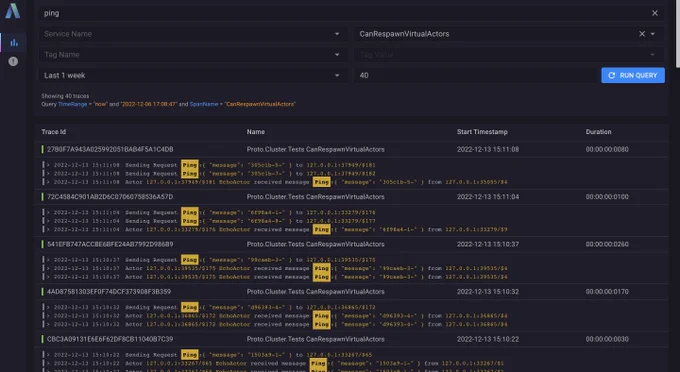680x372 pixels.
Task: Click timestamp 2022-12-13 15:11:08 in first row
Action: pyautogui.click(x=488, y=149)
